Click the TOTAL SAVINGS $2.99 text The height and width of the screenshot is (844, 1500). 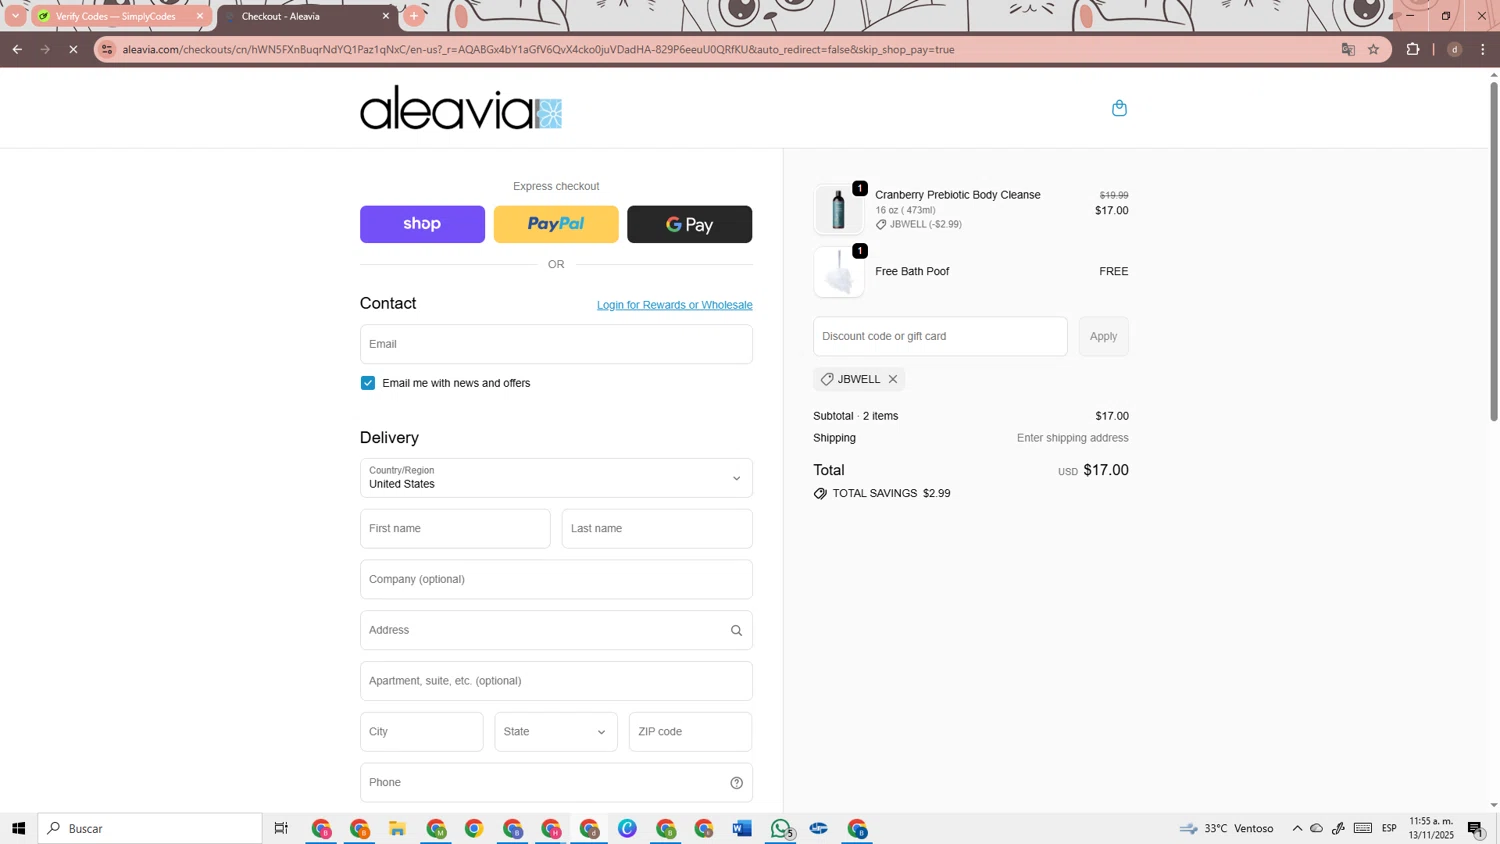click(x=891, y=494)
